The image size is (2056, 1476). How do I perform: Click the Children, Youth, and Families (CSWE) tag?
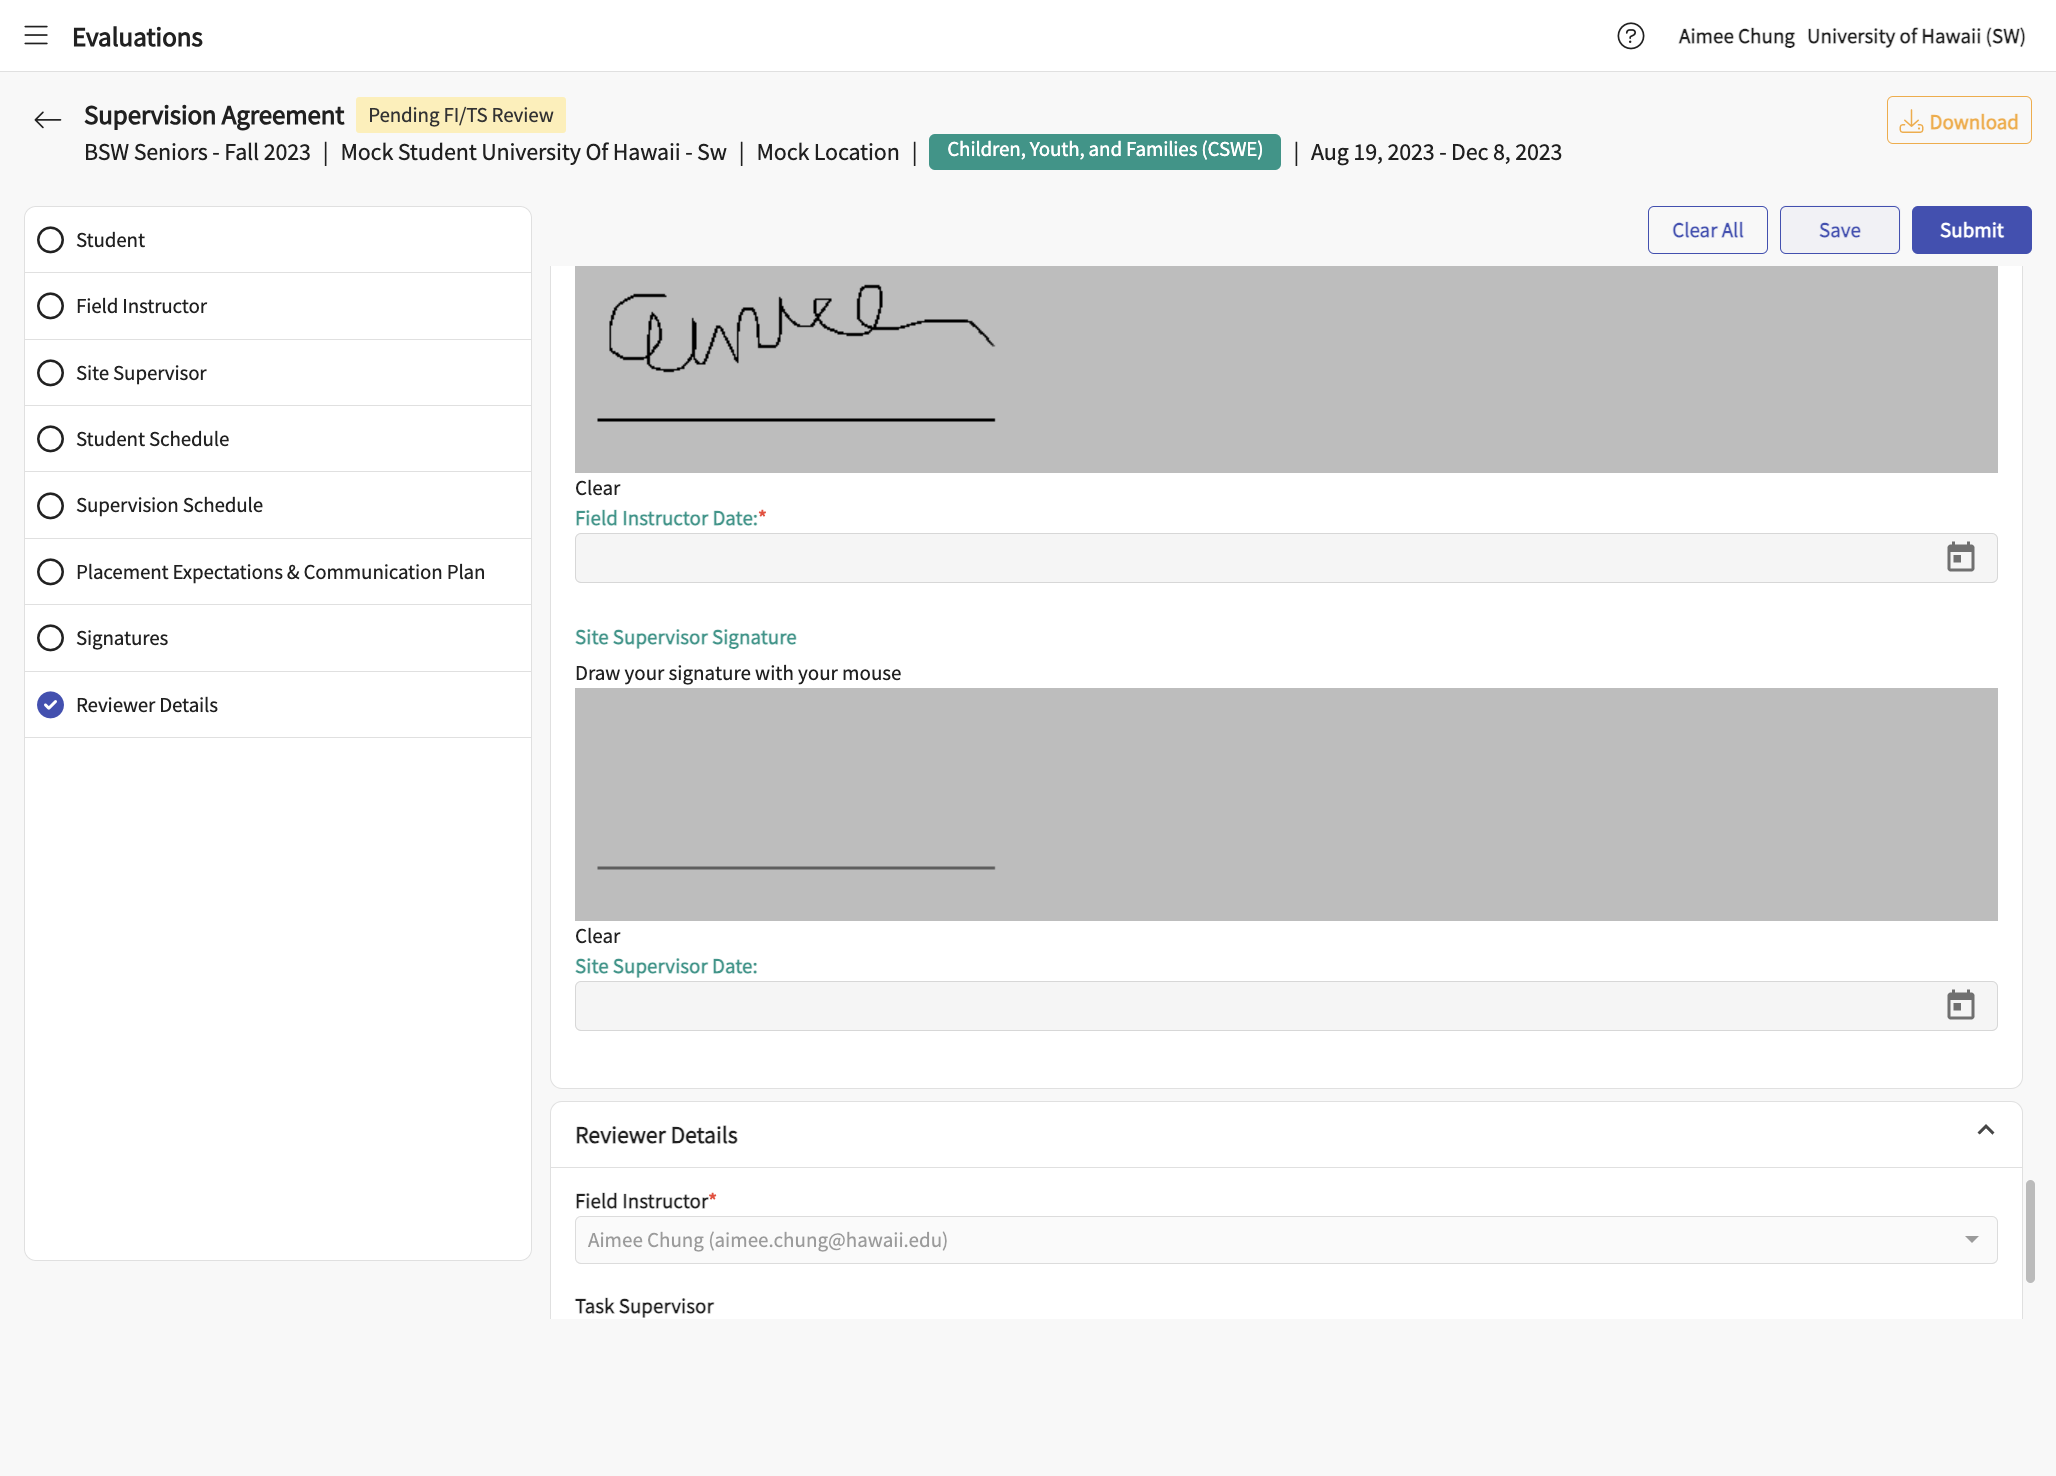coord(1104,151)
